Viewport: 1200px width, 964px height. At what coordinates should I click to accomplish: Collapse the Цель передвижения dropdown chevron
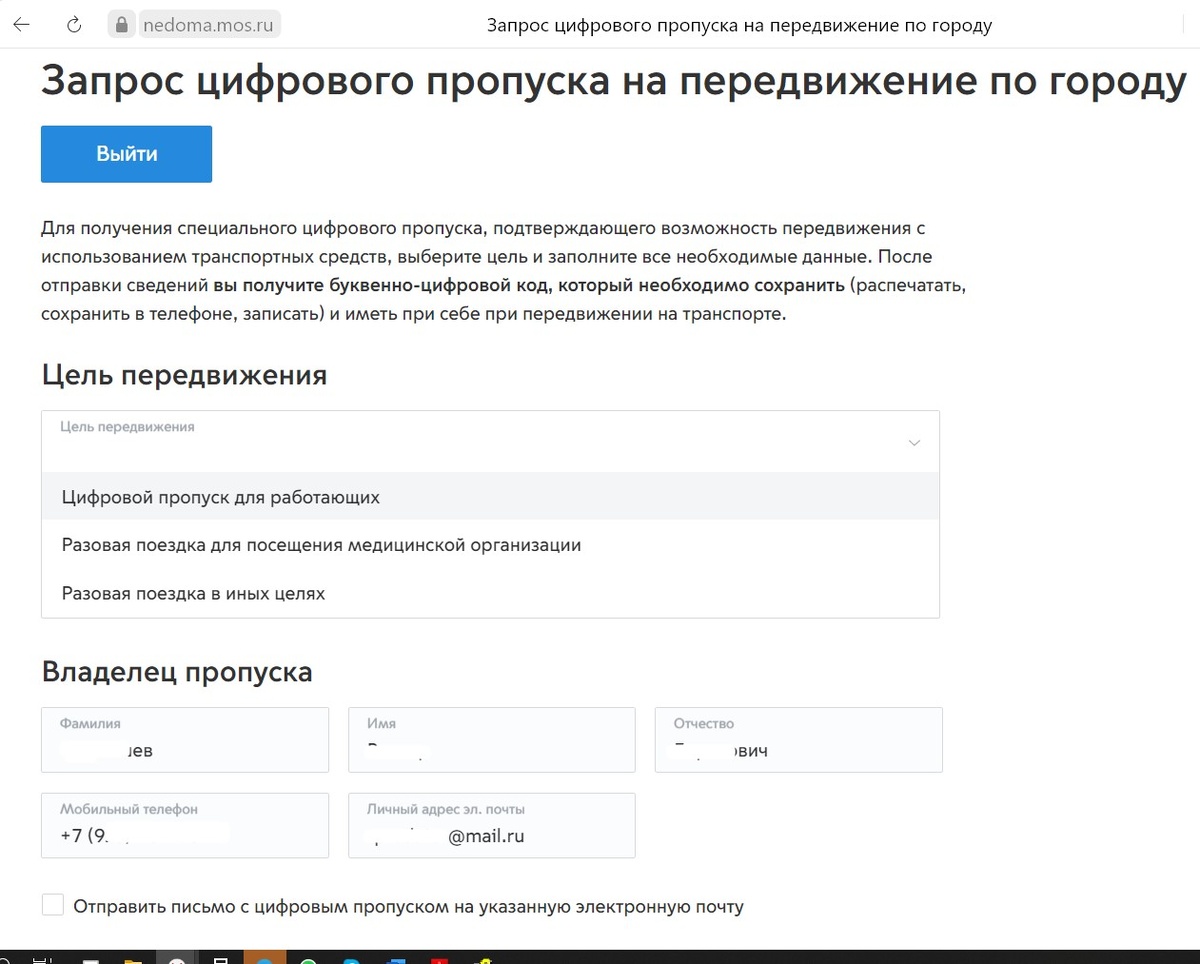[x=913, y=442]
